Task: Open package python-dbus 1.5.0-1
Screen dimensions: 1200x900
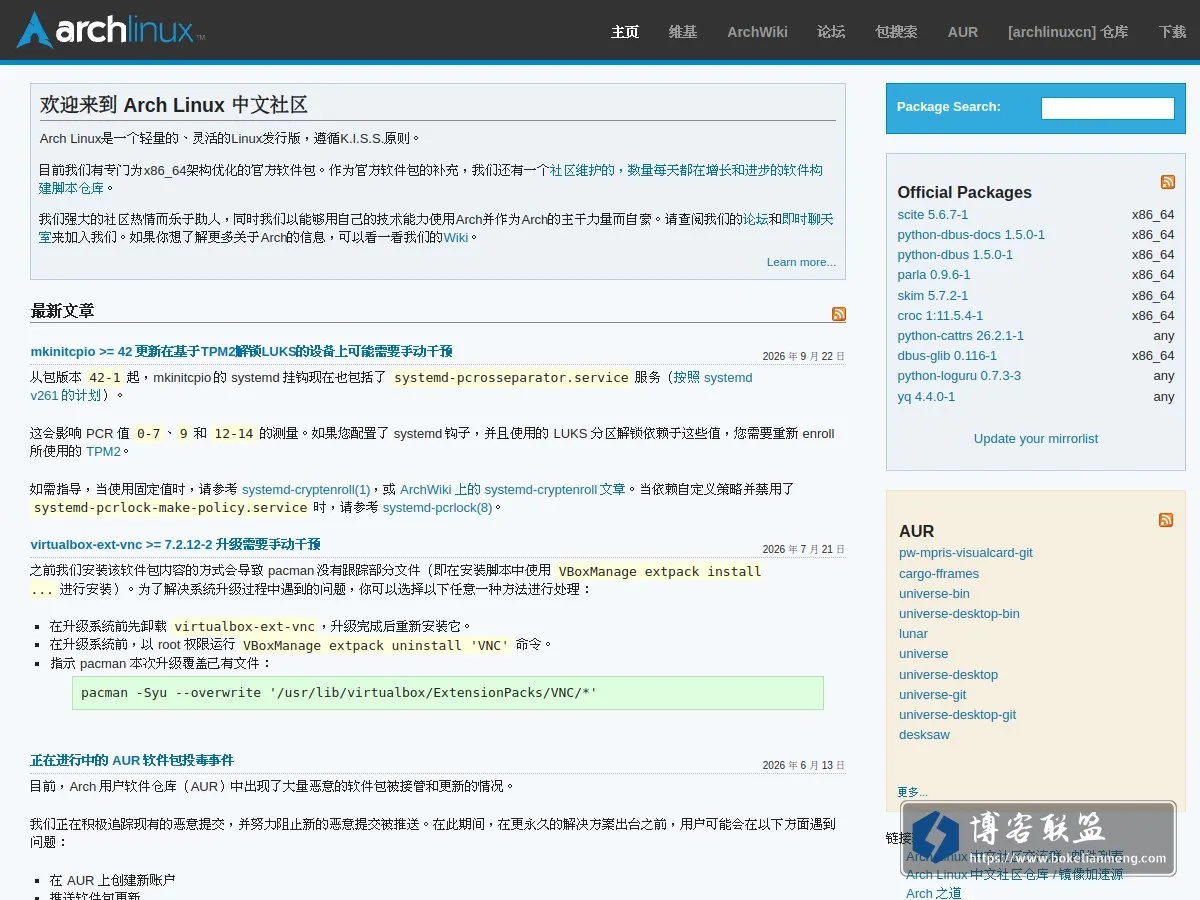Action: [955, 255]
